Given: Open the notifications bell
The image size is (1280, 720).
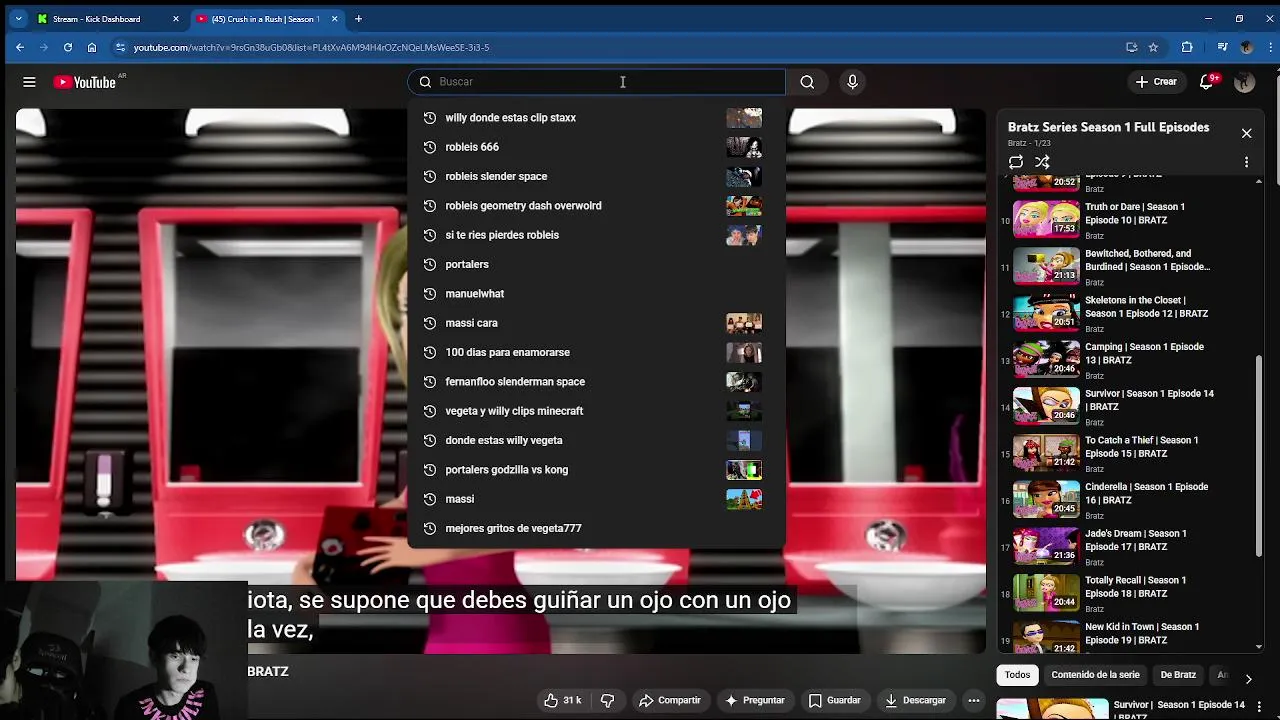Looking at the screenshot, I should (x=1207, y=82).
